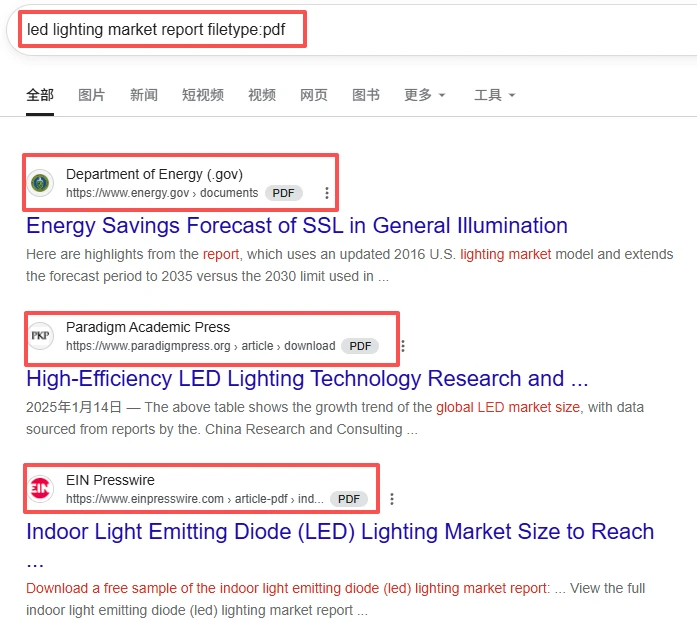Click the PDF badge on the paradigmpress.org result
This screenshot has width=697, height=621.
(360, 346)
